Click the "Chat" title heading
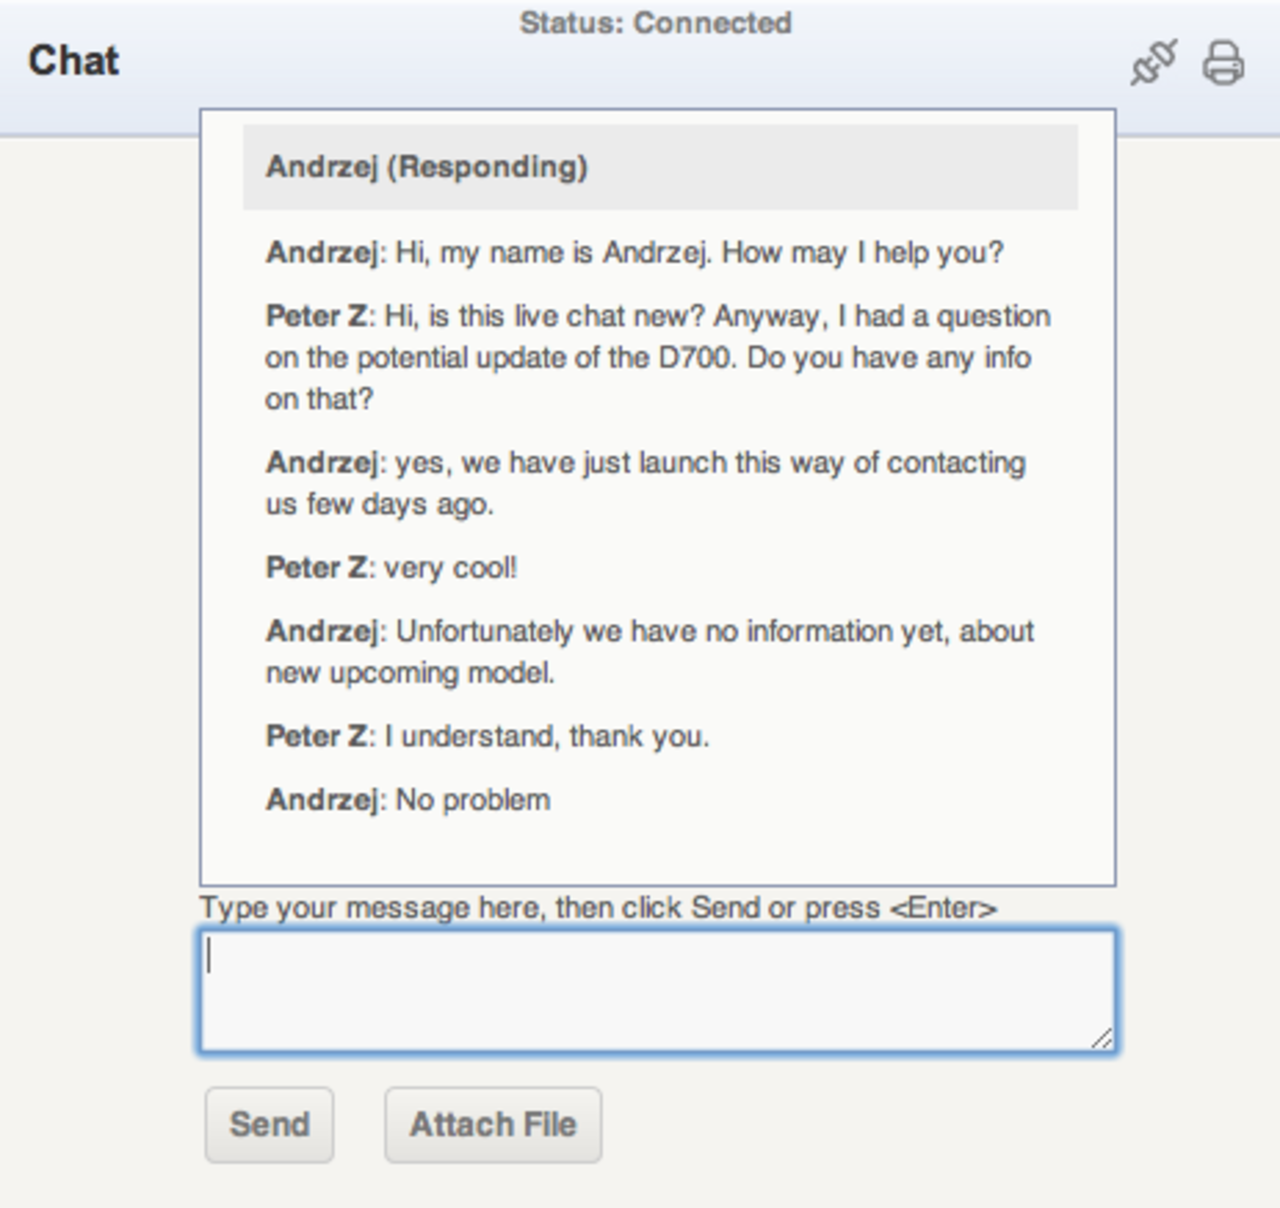The height and width of the screenshot is (1208, 1280). point(73,61)
